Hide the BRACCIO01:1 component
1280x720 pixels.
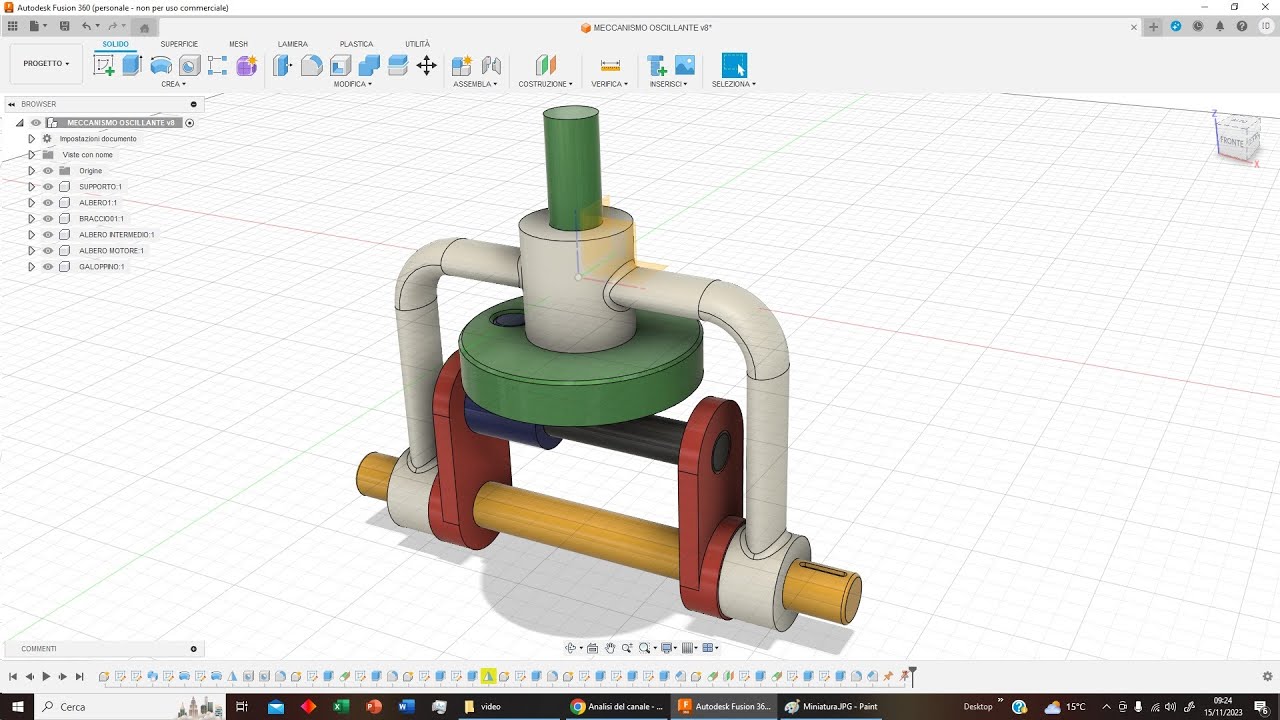click(48, 219)
